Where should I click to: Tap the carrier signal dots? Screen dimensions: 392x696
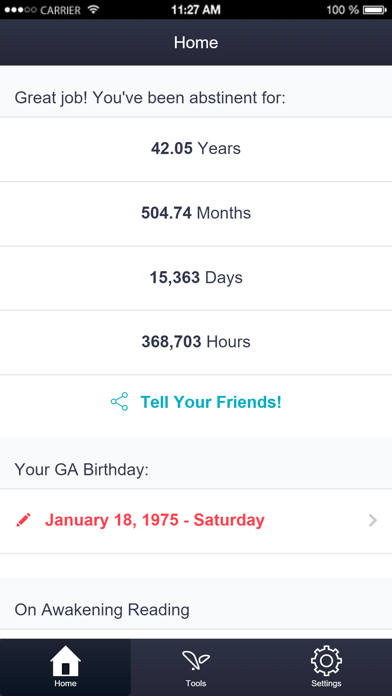point(20,10)
